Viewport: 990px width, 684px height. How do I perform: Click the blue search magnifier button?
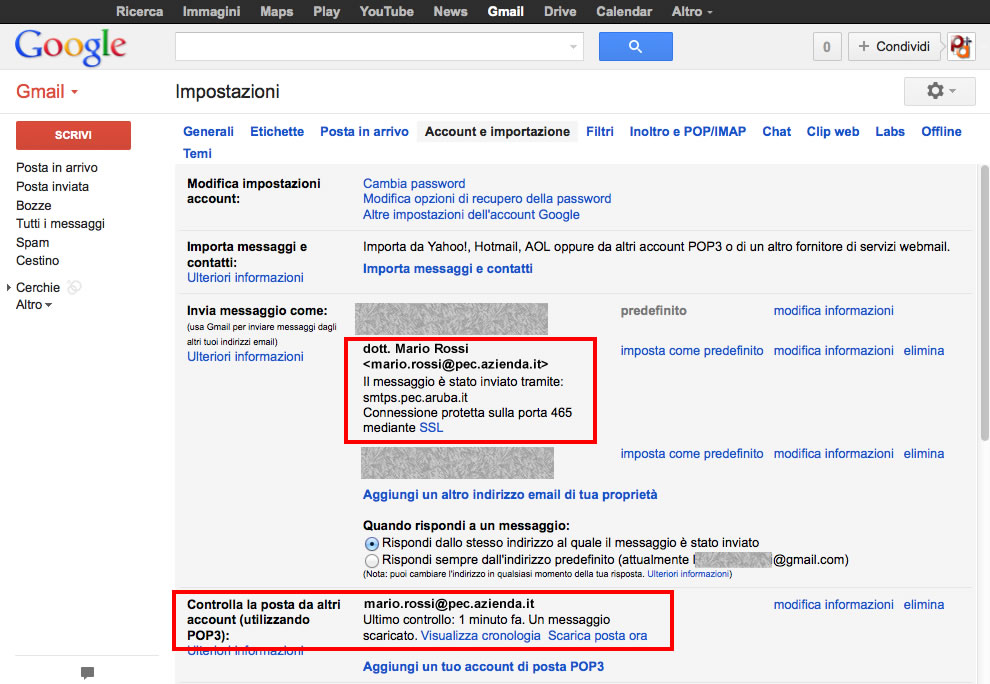[635, 46]
